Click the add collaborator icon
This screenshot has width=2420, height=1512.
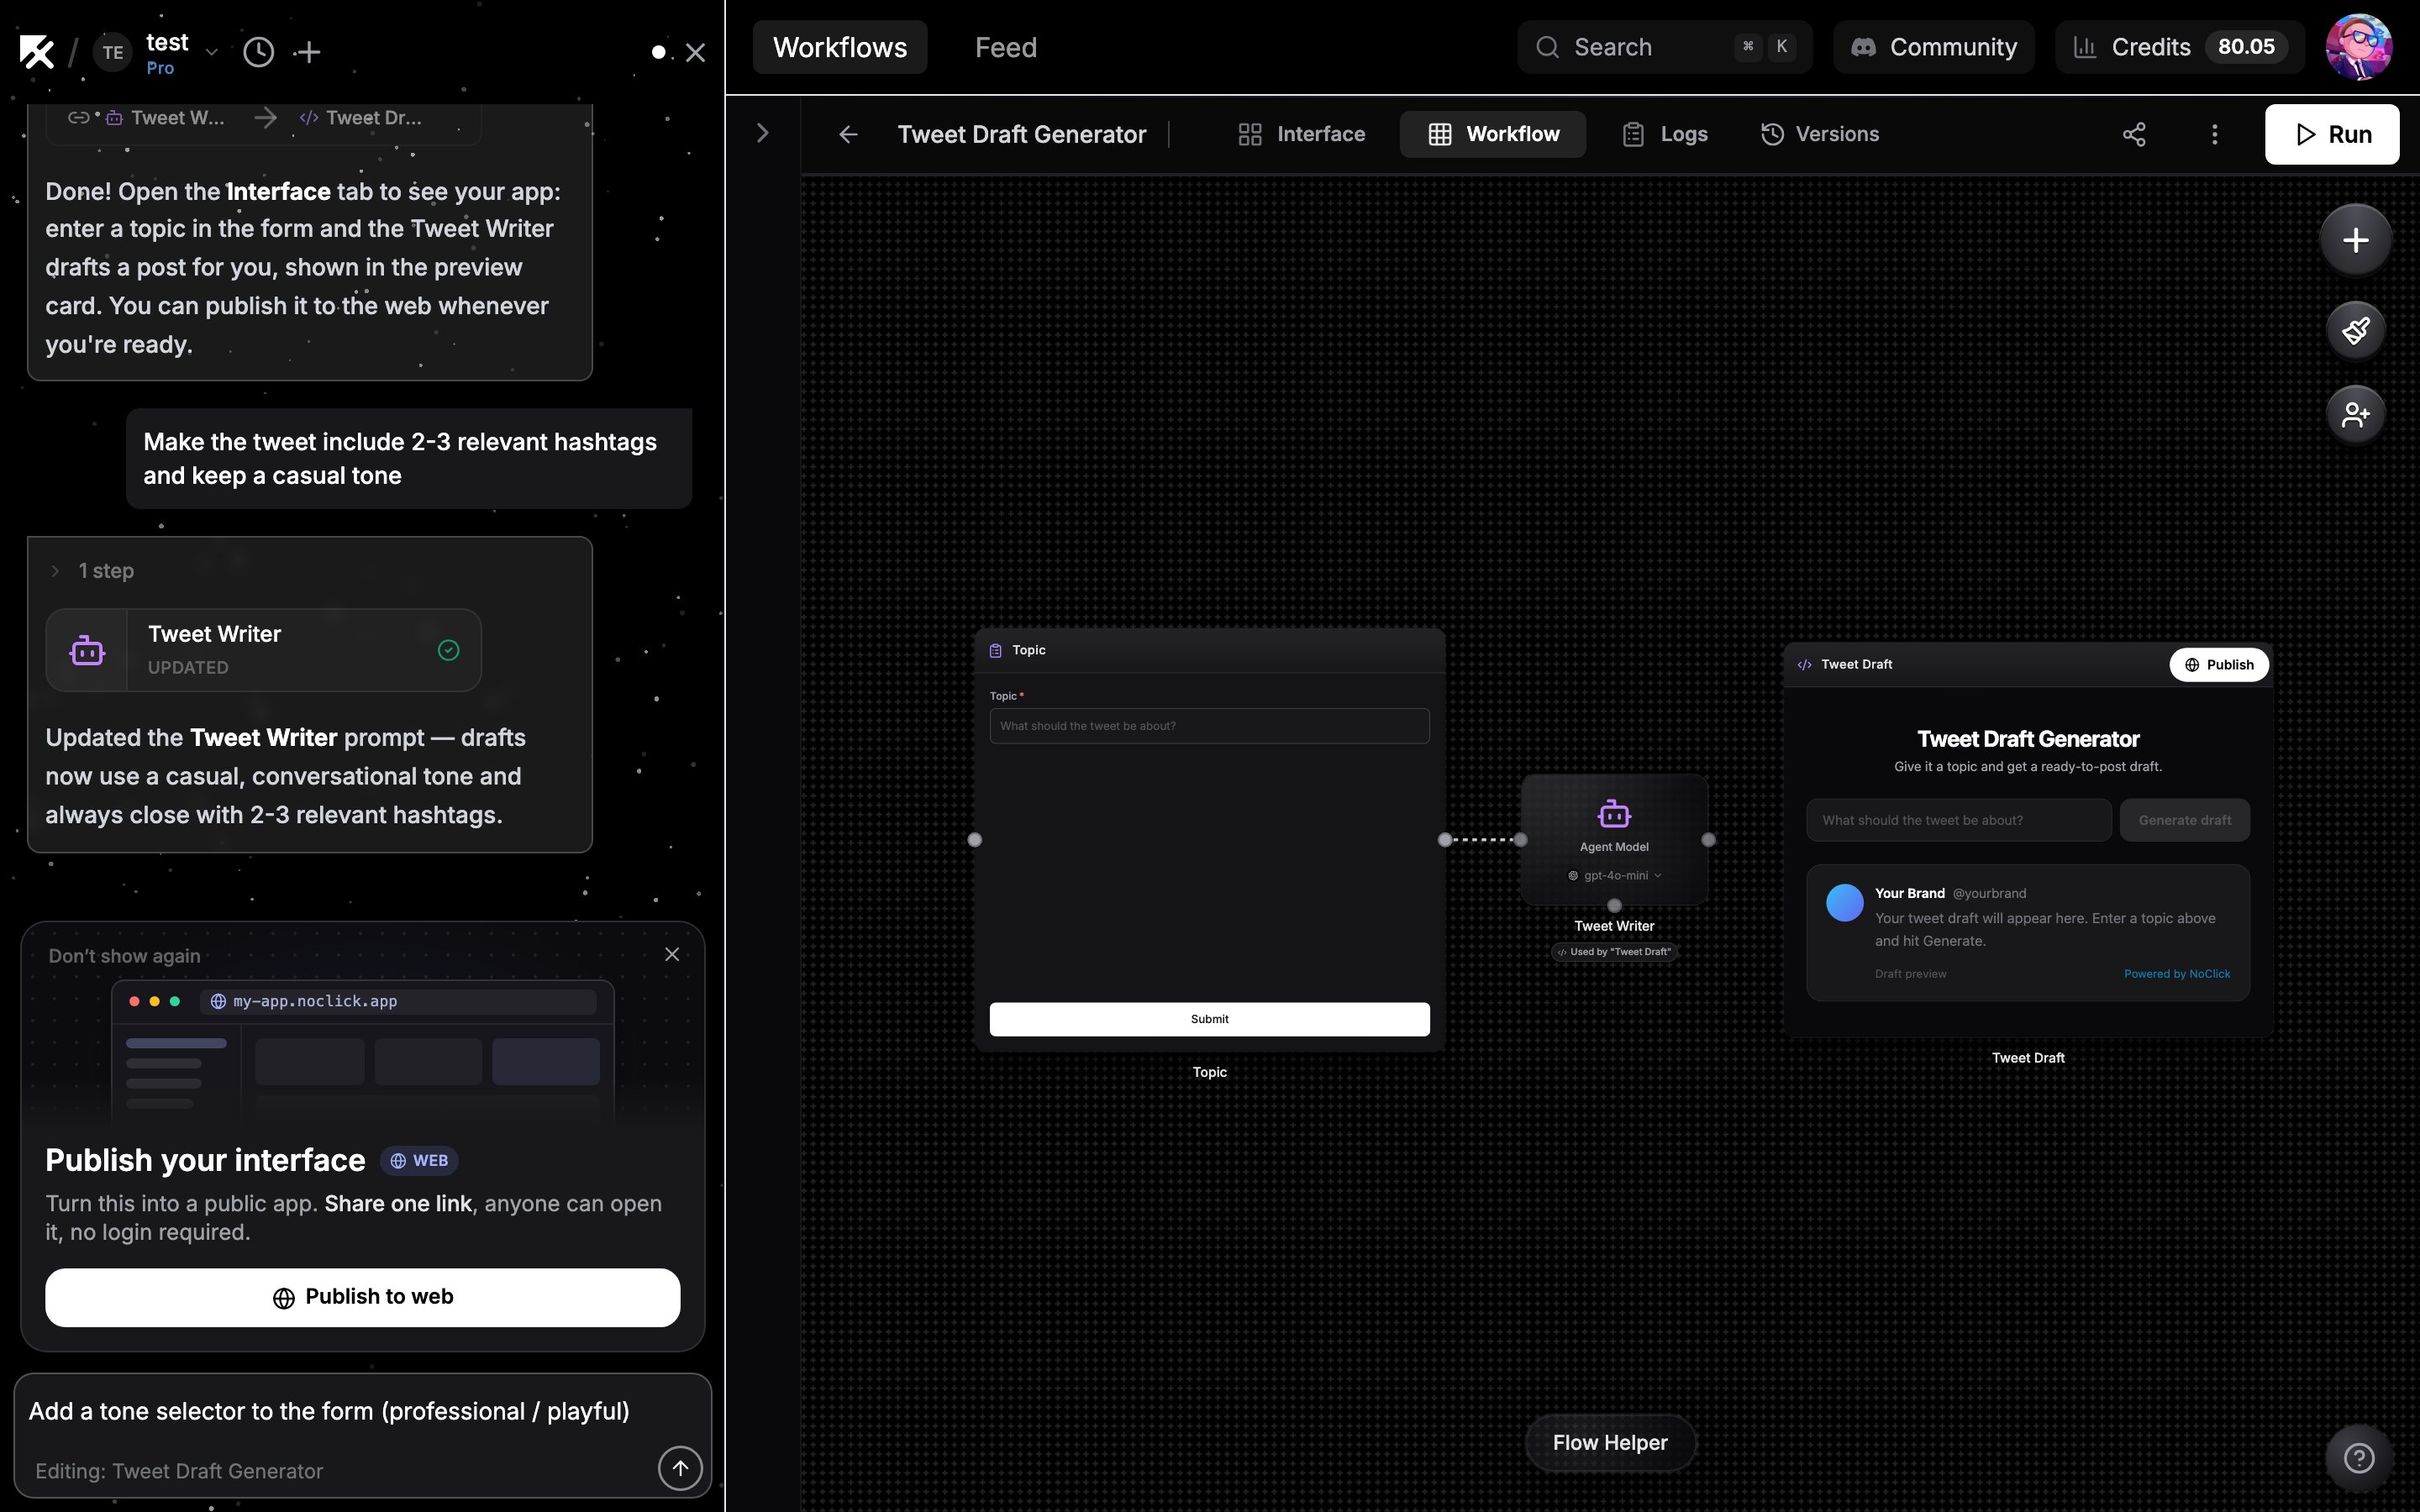point(2356,414)
